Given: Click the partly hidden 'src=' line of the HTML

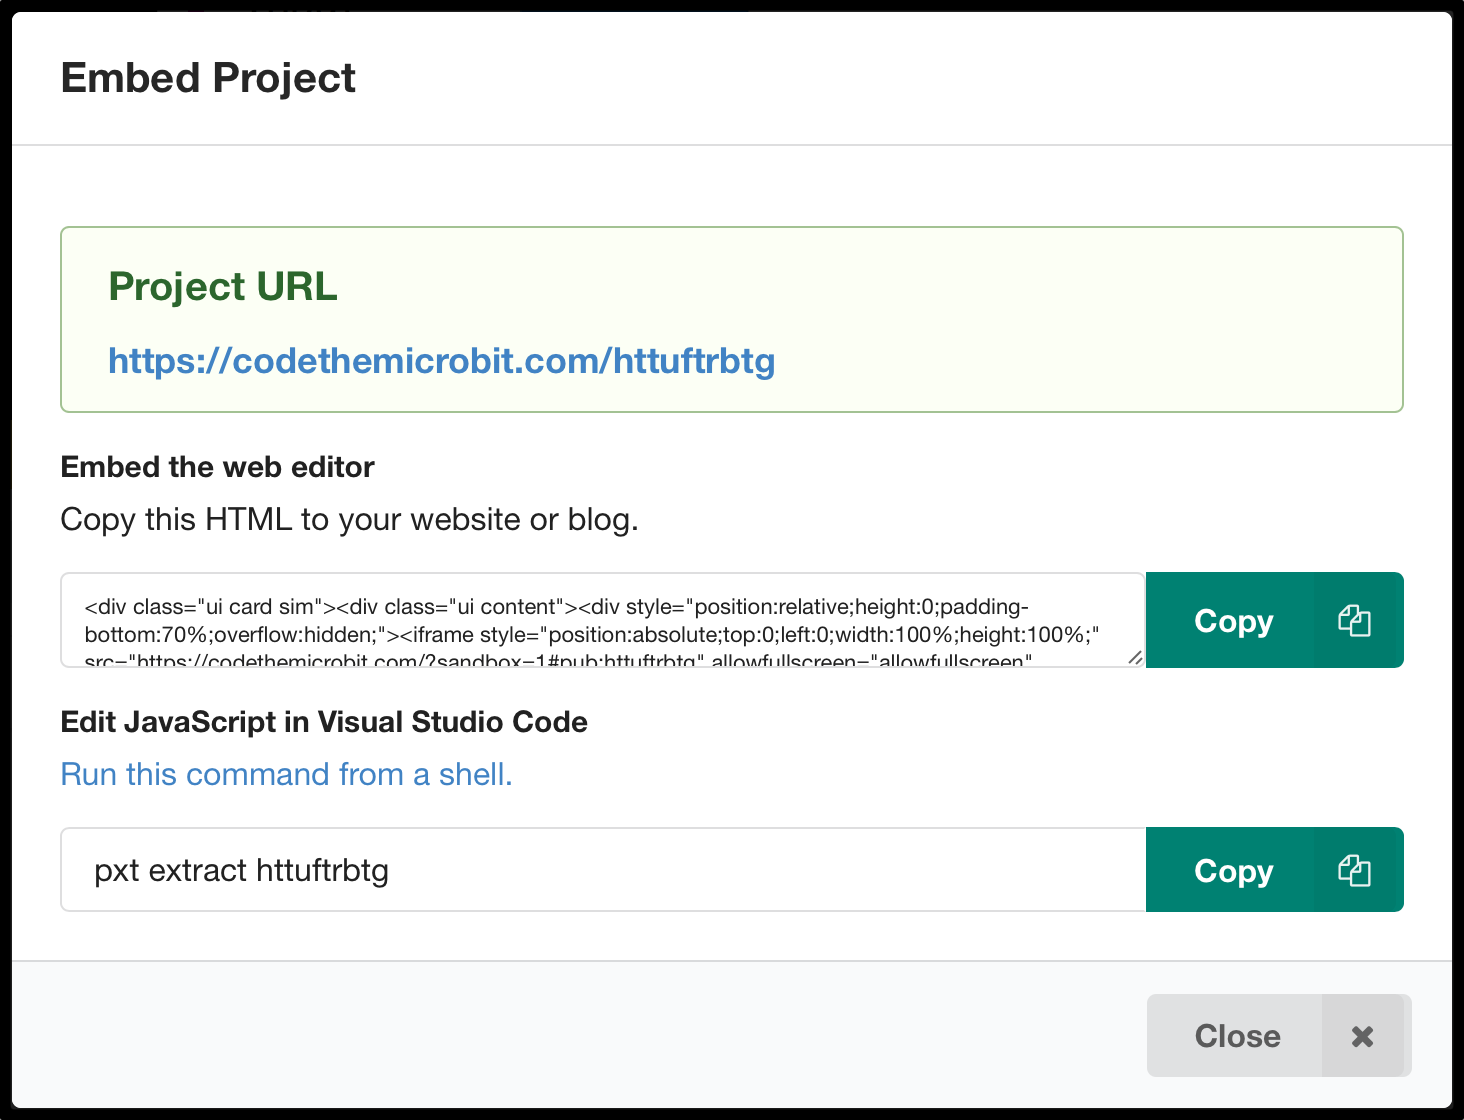Looking at the screenshot, I should point(557,661).
